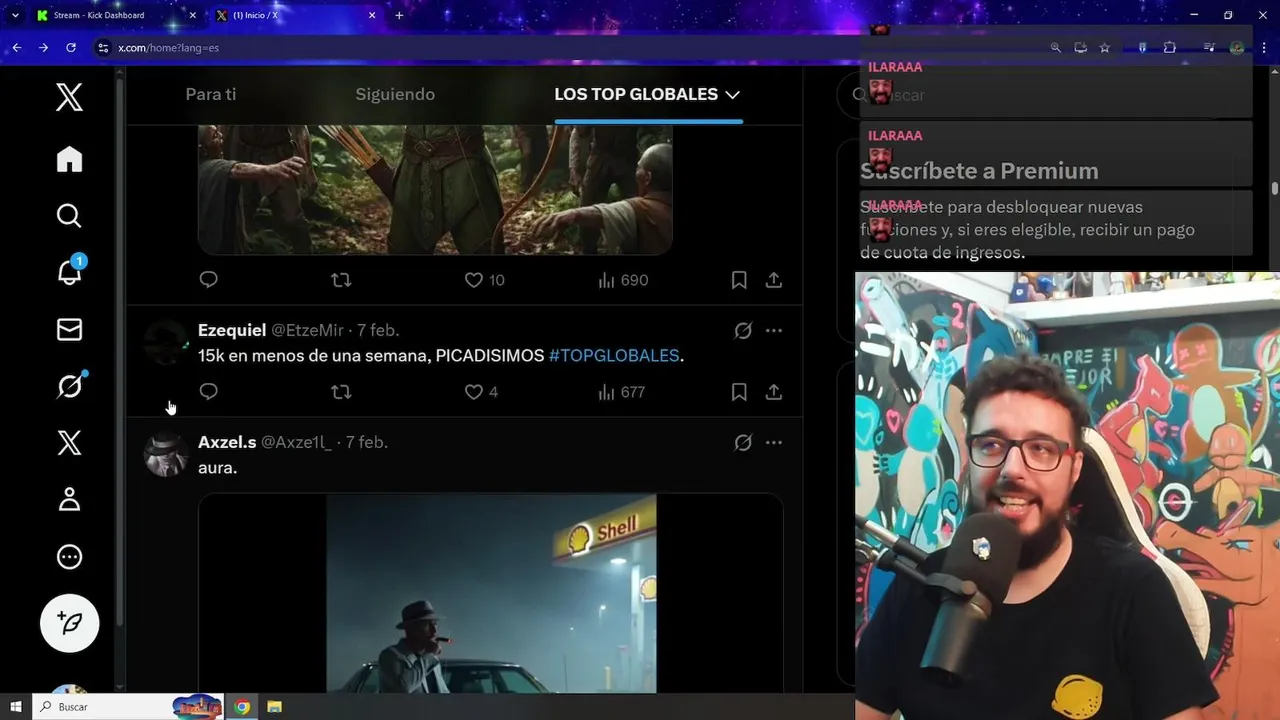
Task: Open Ezequiel's profile avatar
Action: tap(166, 342)
